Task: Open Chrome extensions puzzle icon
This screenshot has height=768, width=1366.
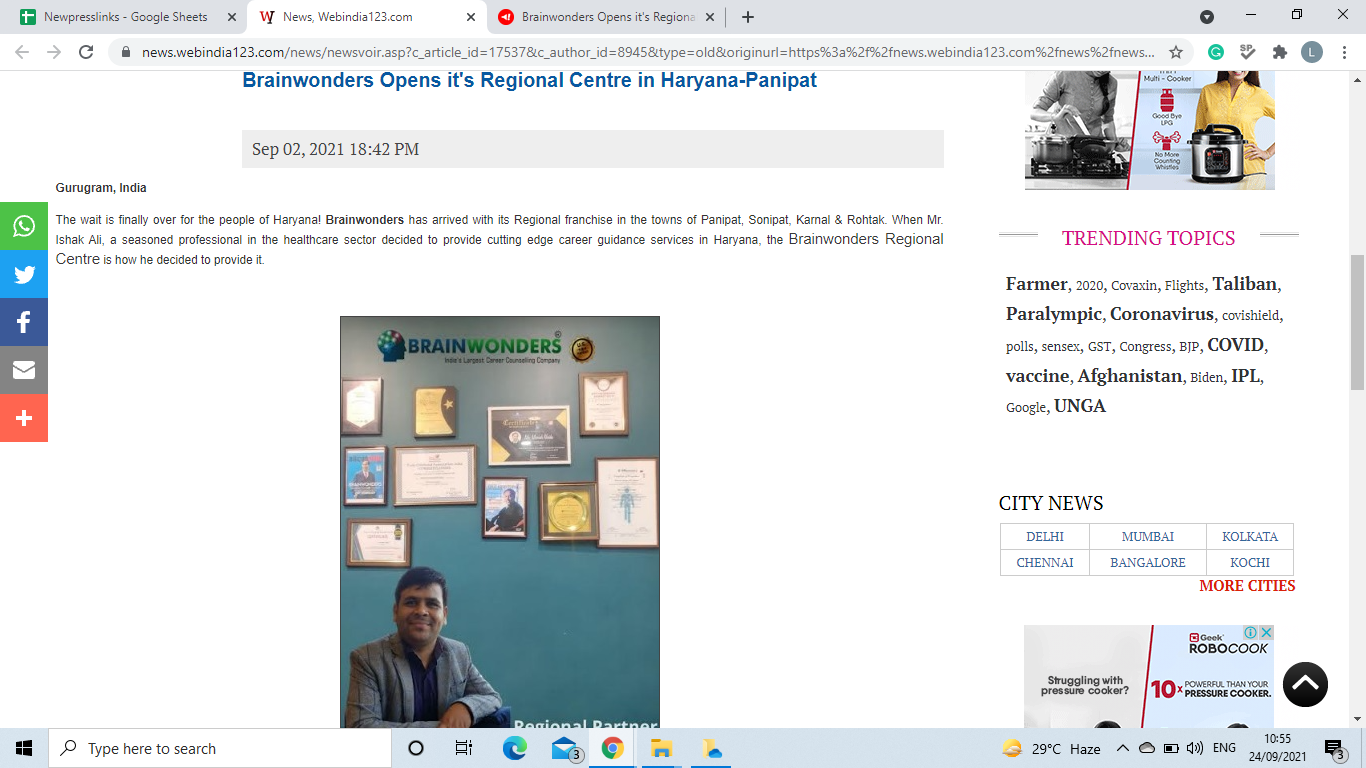Action: pyautogui.click(x=1280, y=52)
